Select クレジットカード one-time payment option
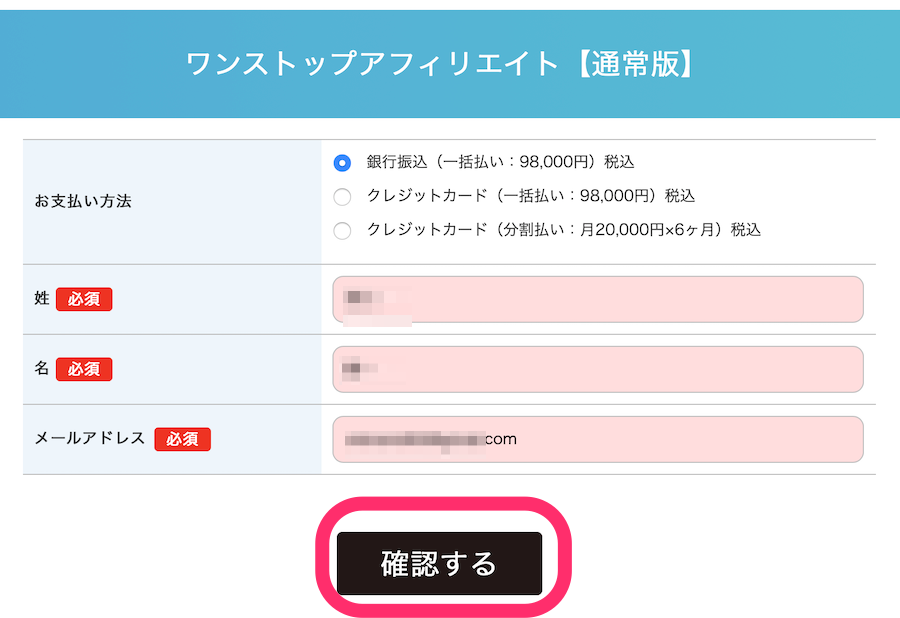The width and height of the screenshot is (900, 618). click(x=342, y=195)
